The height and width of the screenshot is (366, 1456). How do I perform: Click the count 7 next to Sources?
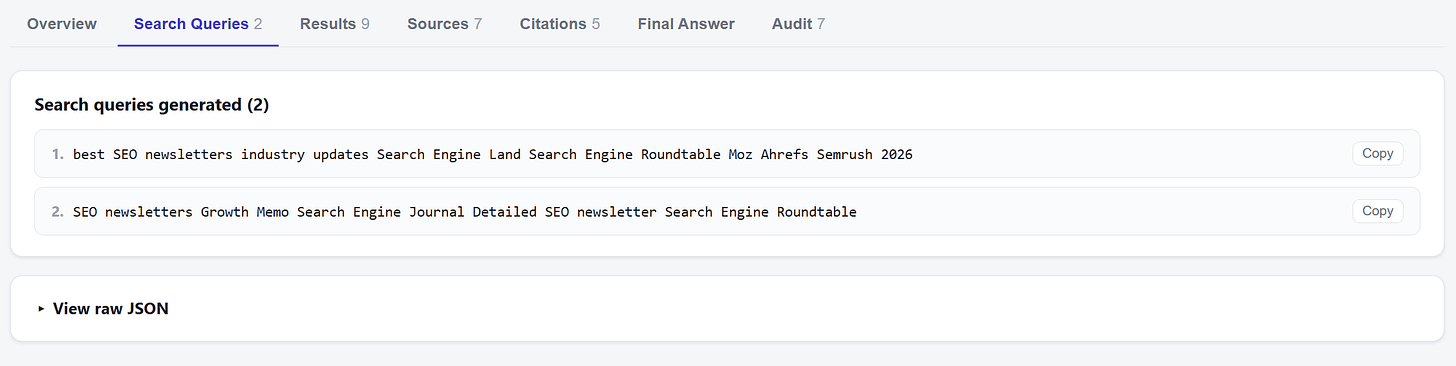[478, 24]
